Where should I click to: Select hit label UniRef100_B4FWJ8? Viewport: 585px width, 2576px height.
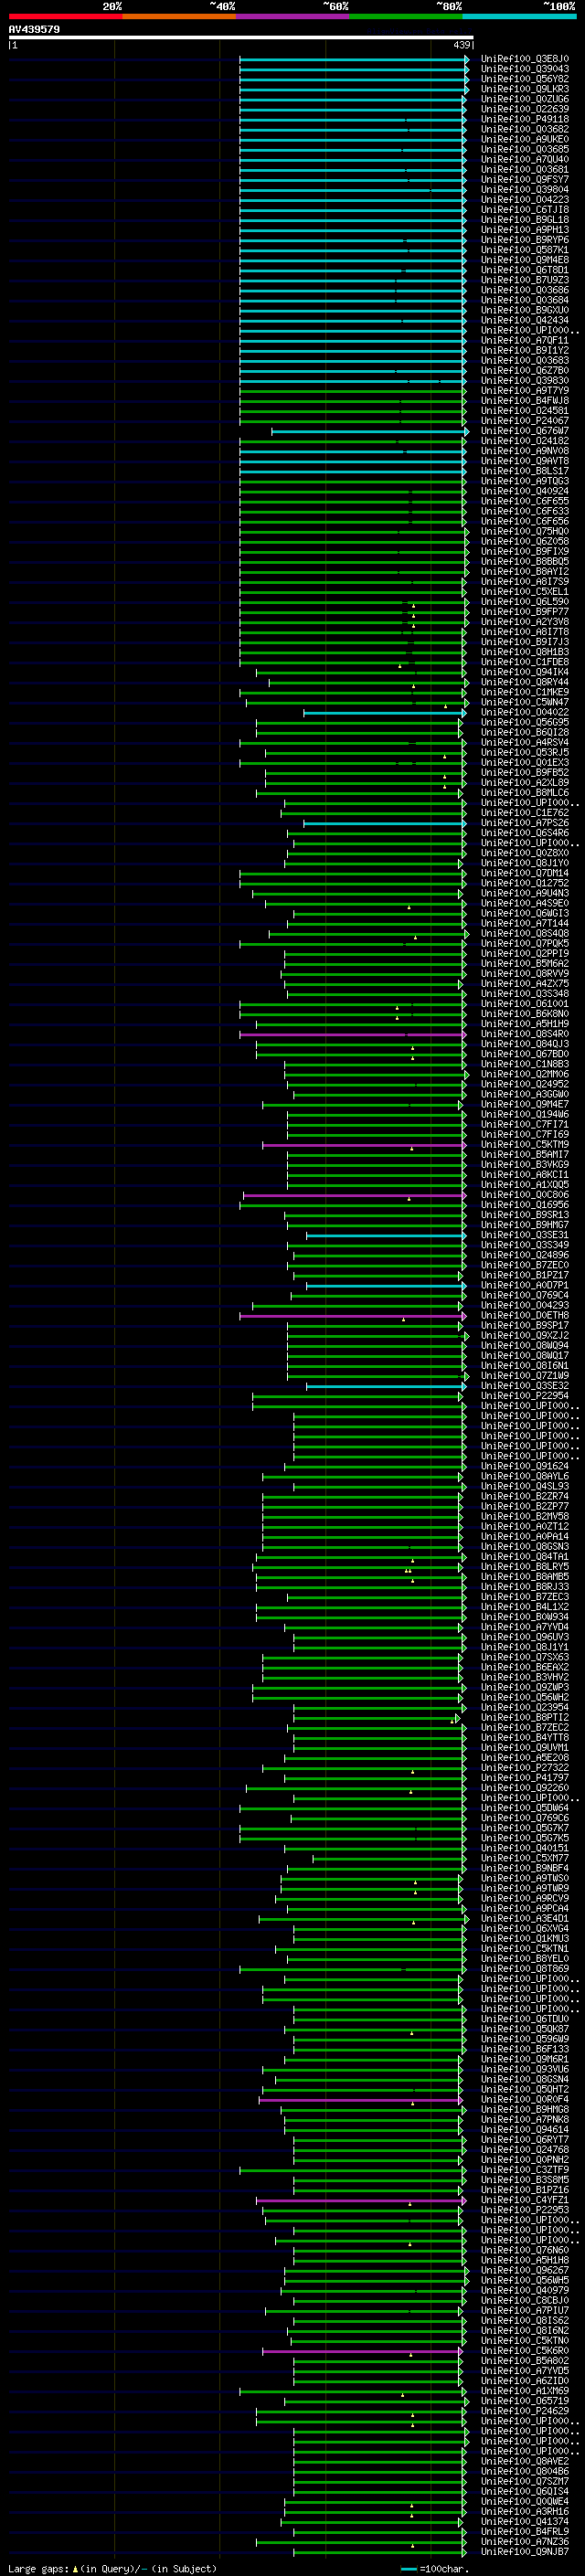[524, 401]
